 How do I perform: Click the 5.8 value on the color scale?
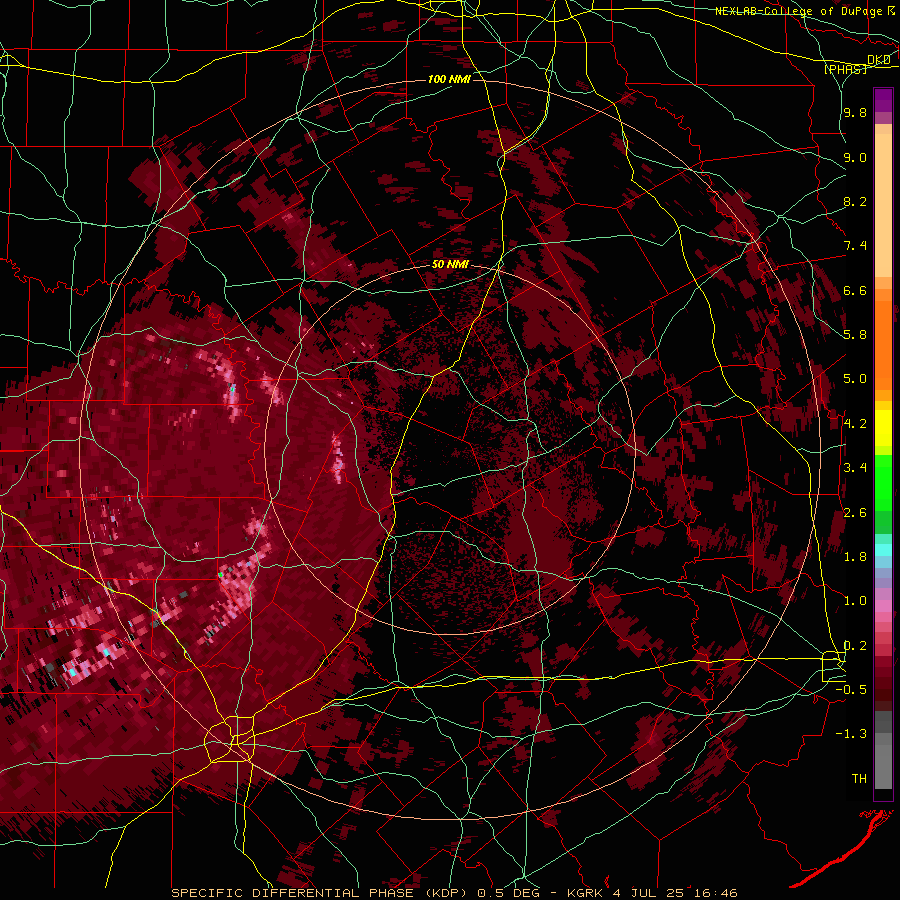pos(855,335)
